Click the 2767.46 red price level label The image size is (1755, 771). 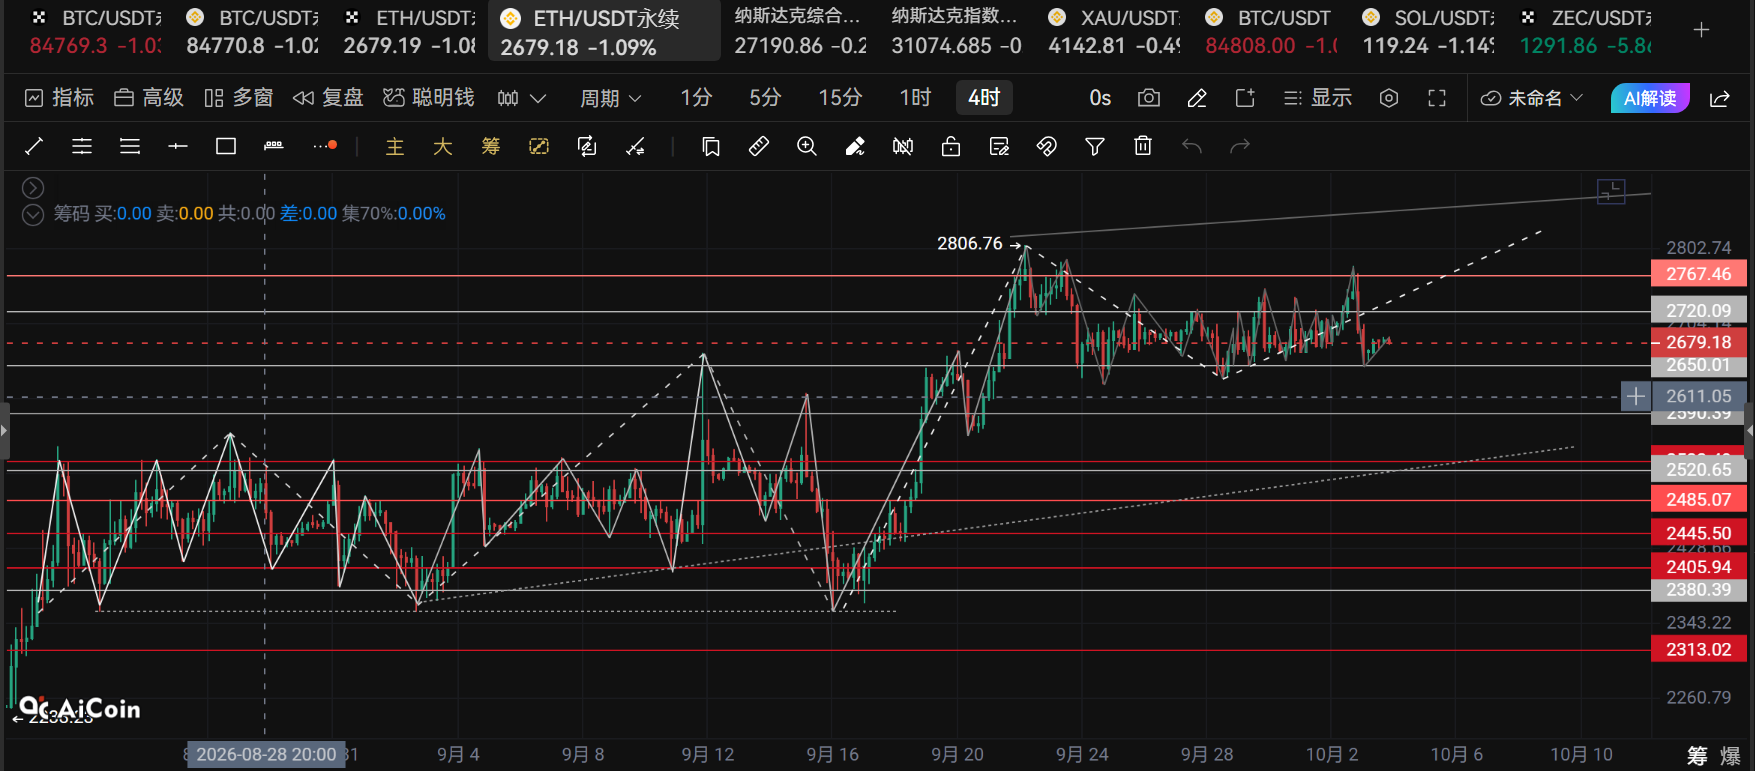pyautogui.click(x=1698, y=274)
